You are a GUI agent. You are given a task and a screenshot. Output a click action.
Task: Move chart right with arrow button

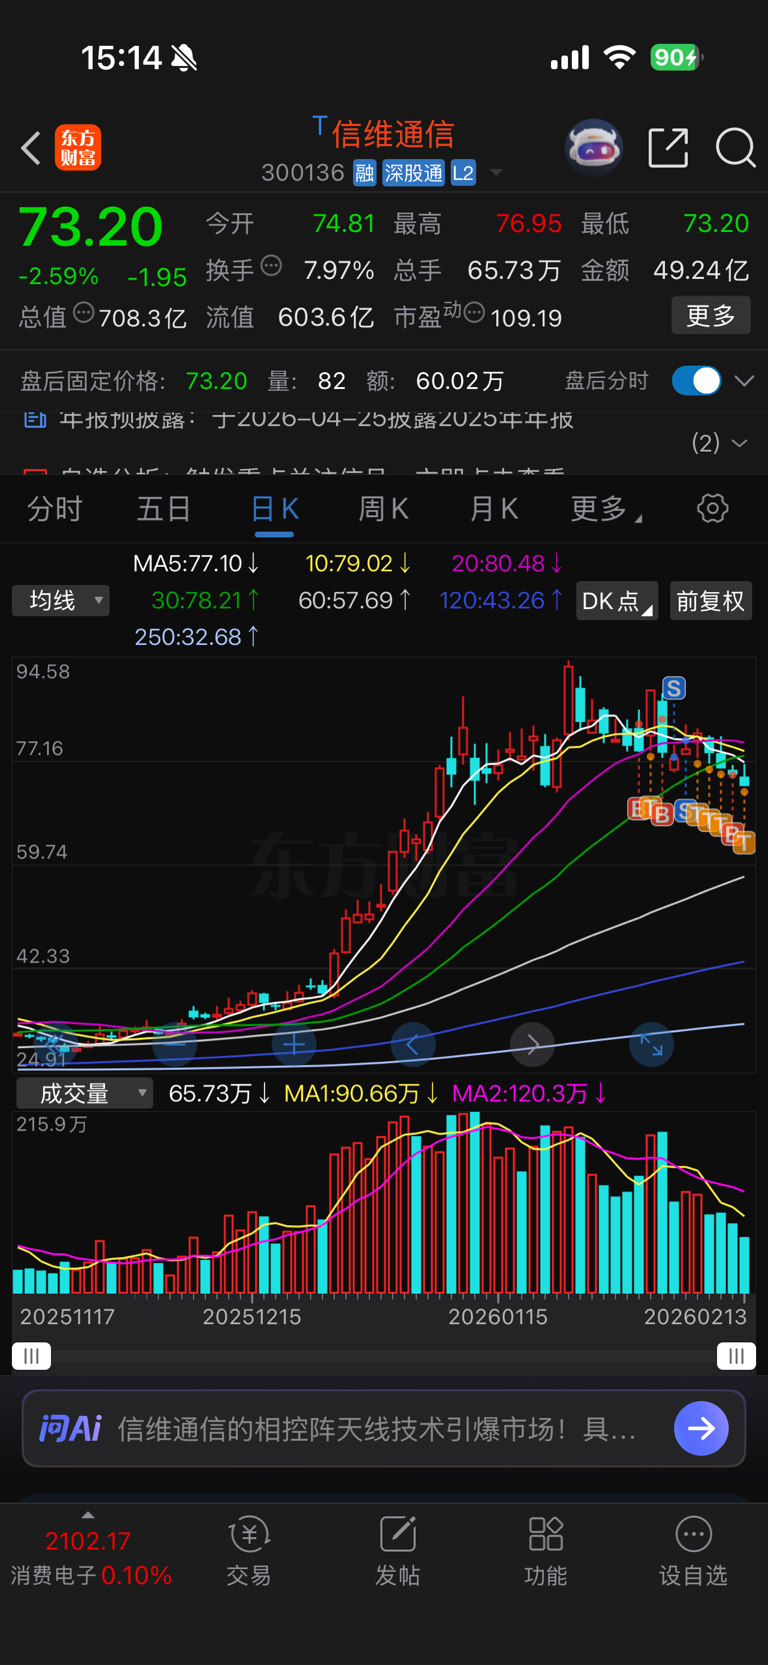click(x=532, y=1045)
